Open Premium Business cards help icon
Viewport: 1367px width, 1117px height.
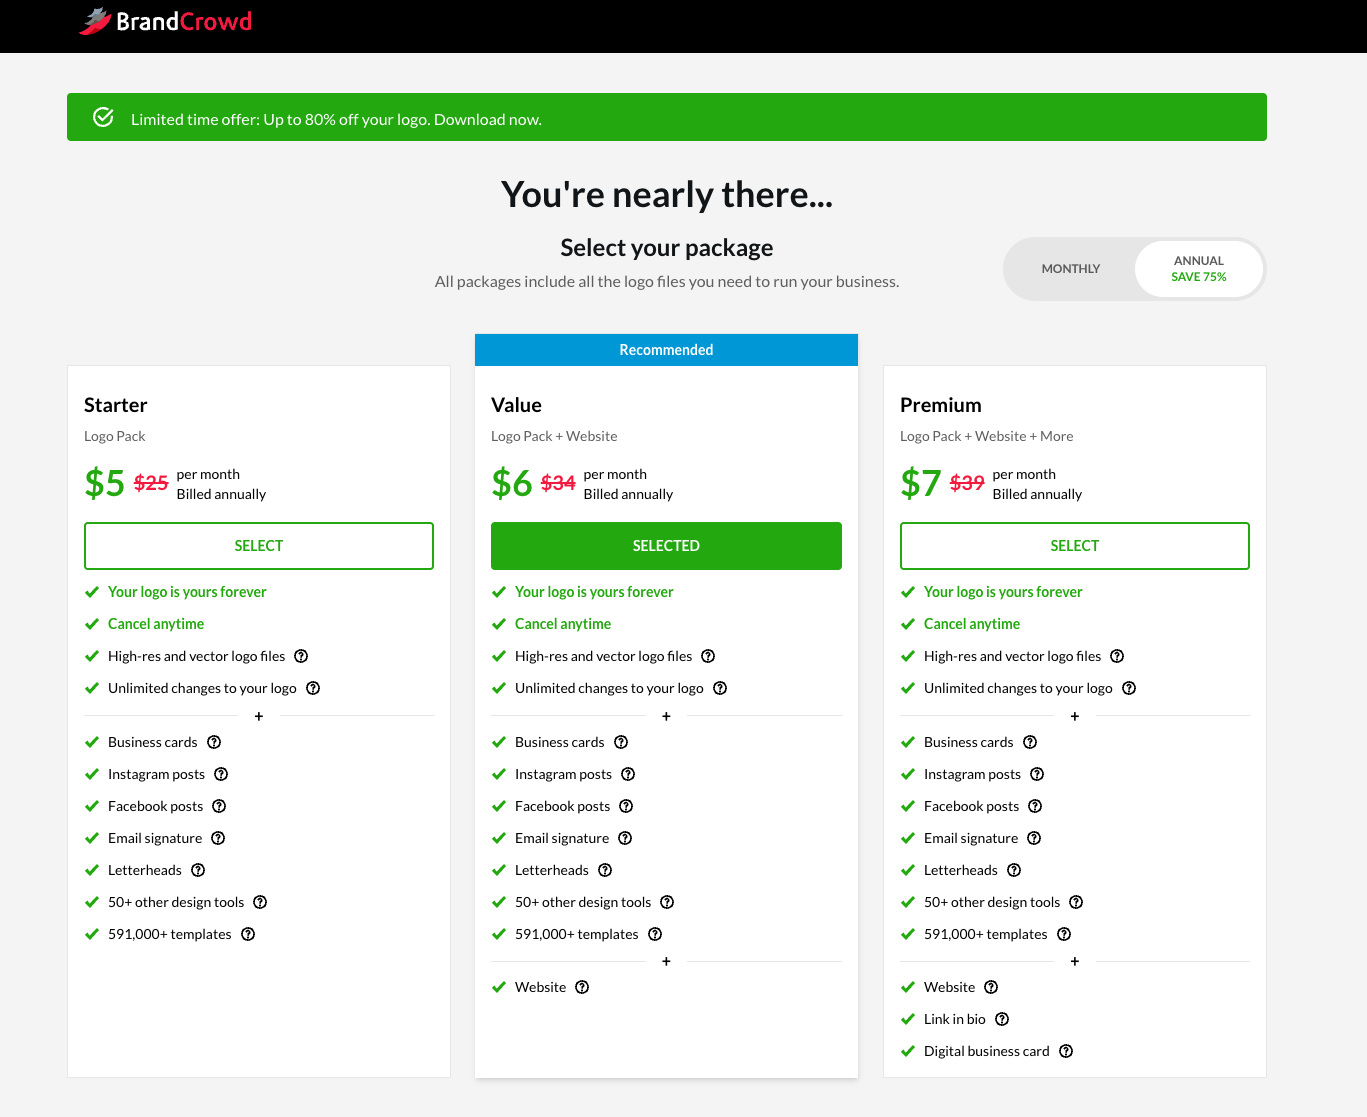pyautogui.click(x=1030, y=742)
